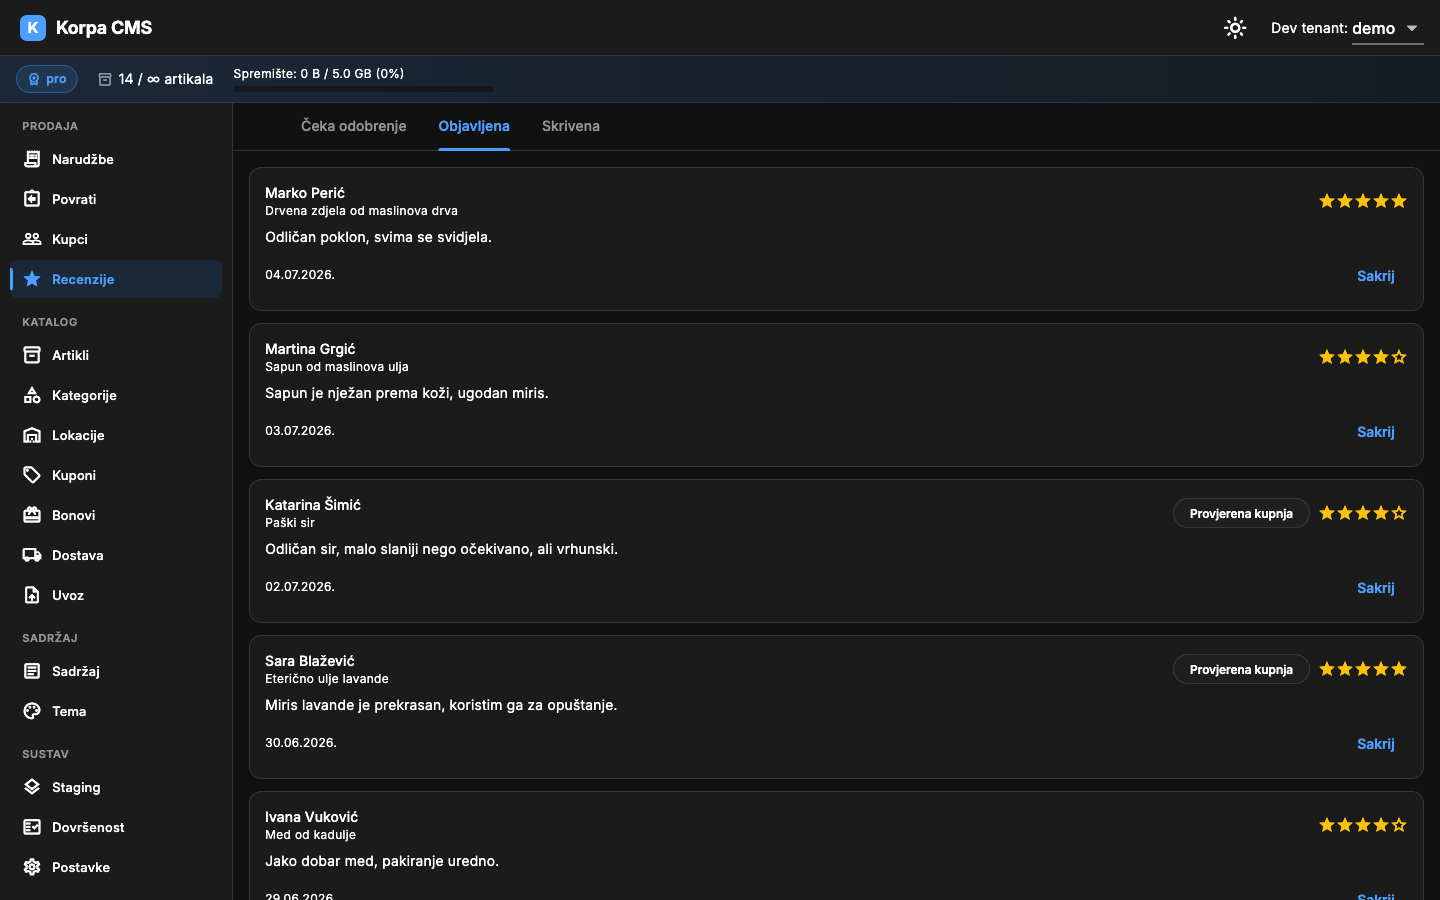This screenshot has height=900, width=1440.
Task: Click review text Odličan poklon, svima se svidjela
Action: point(378,237)
